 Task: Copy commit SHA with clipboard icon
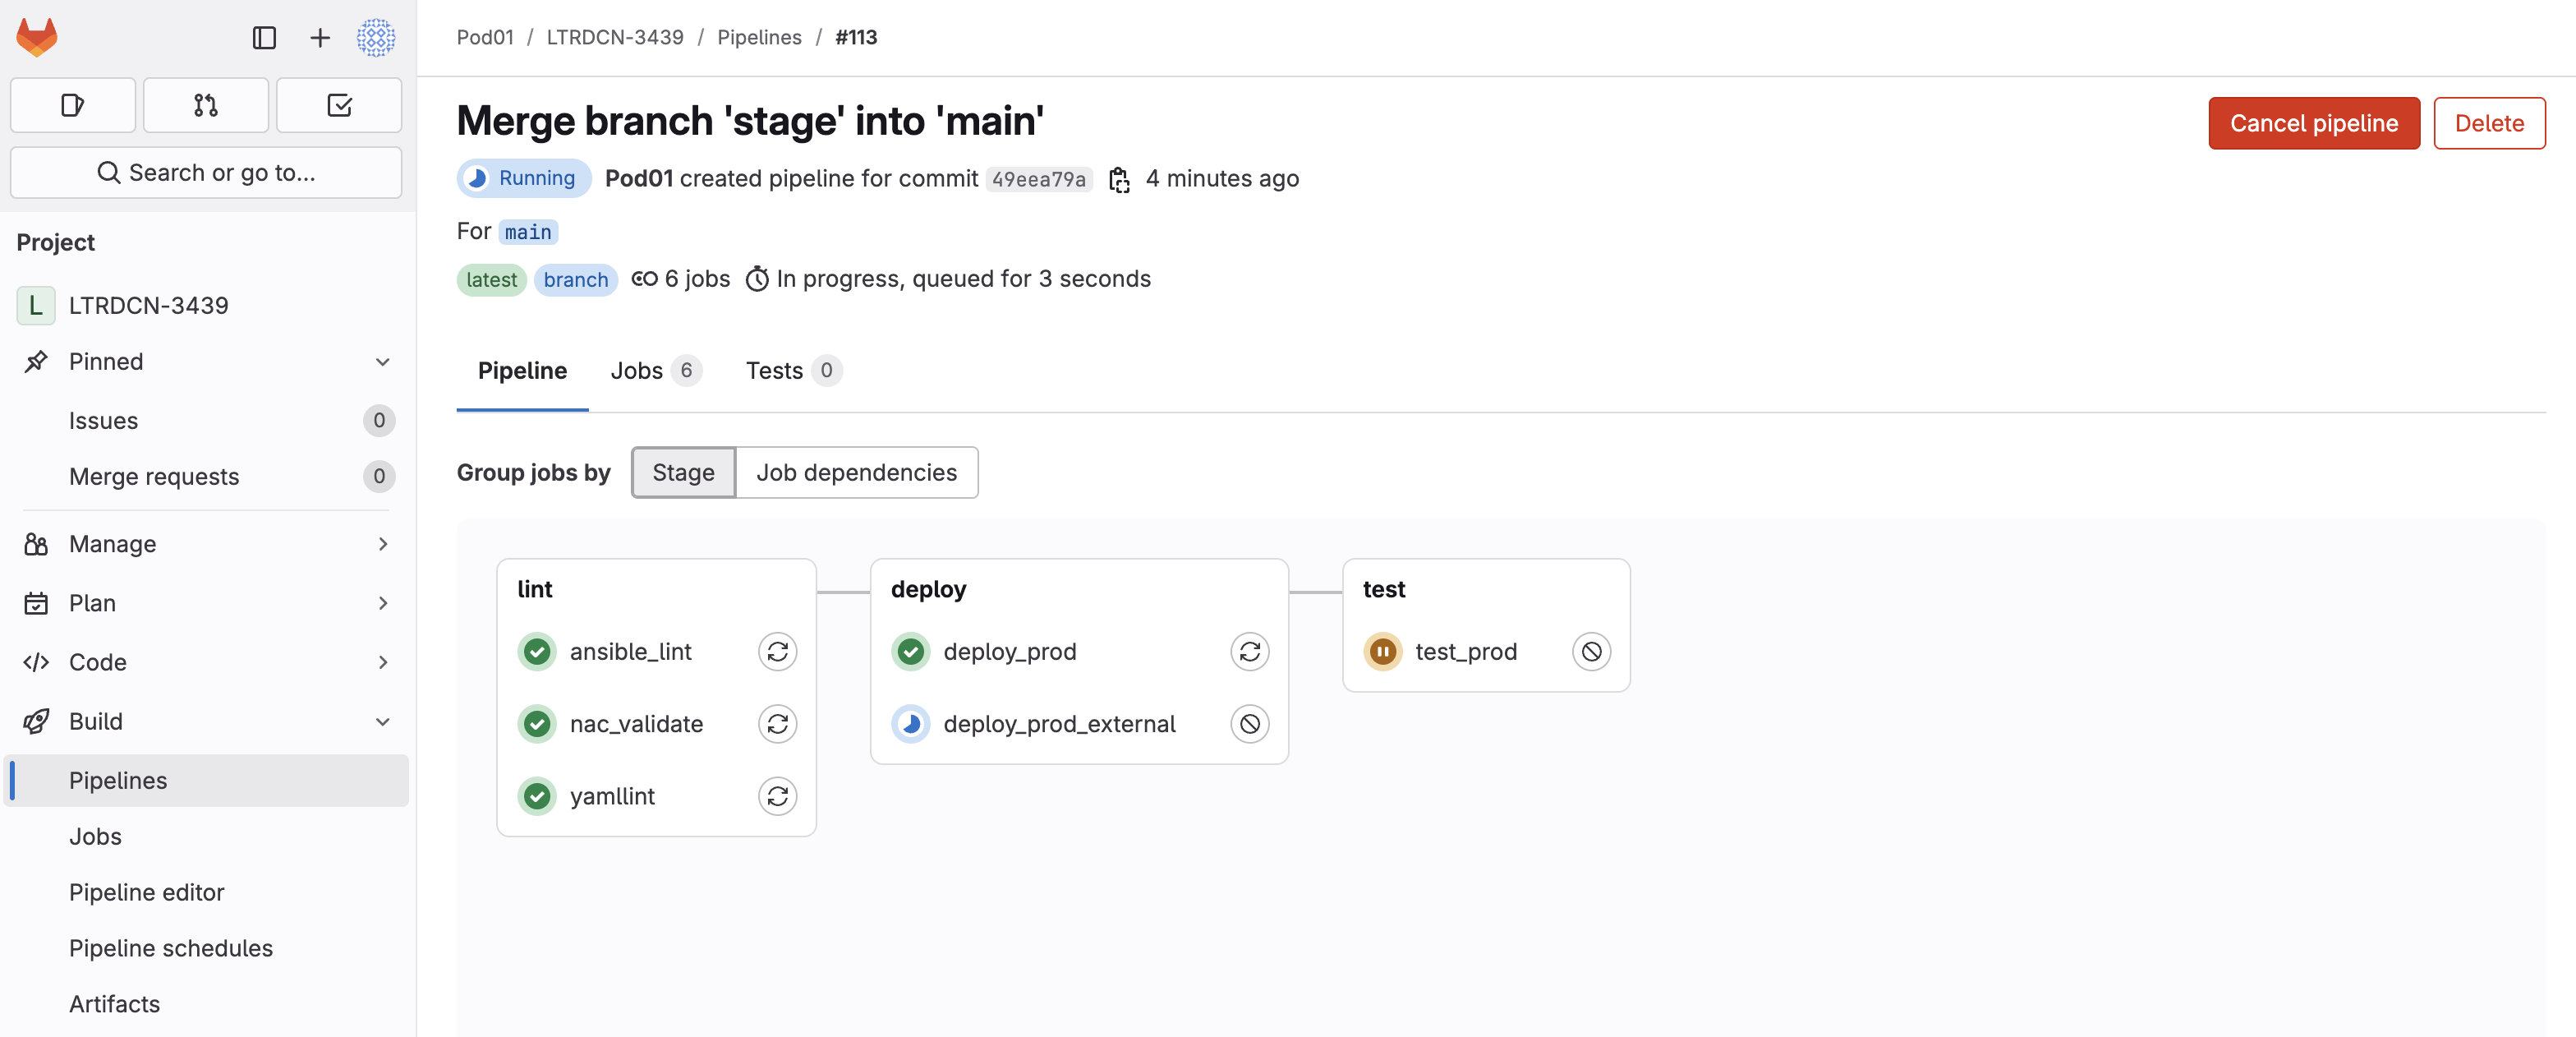tap(1119, 179)
